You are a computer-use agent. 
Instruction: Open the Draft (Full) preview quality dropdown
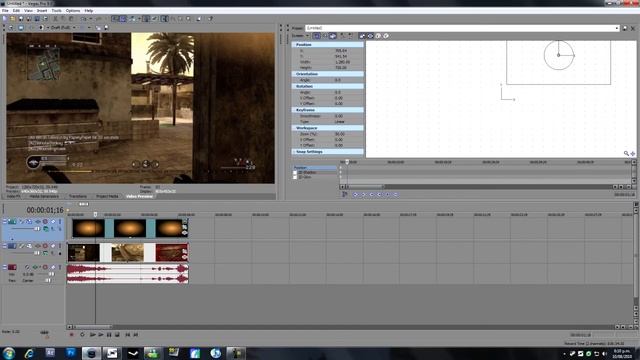tap(74, 28)
